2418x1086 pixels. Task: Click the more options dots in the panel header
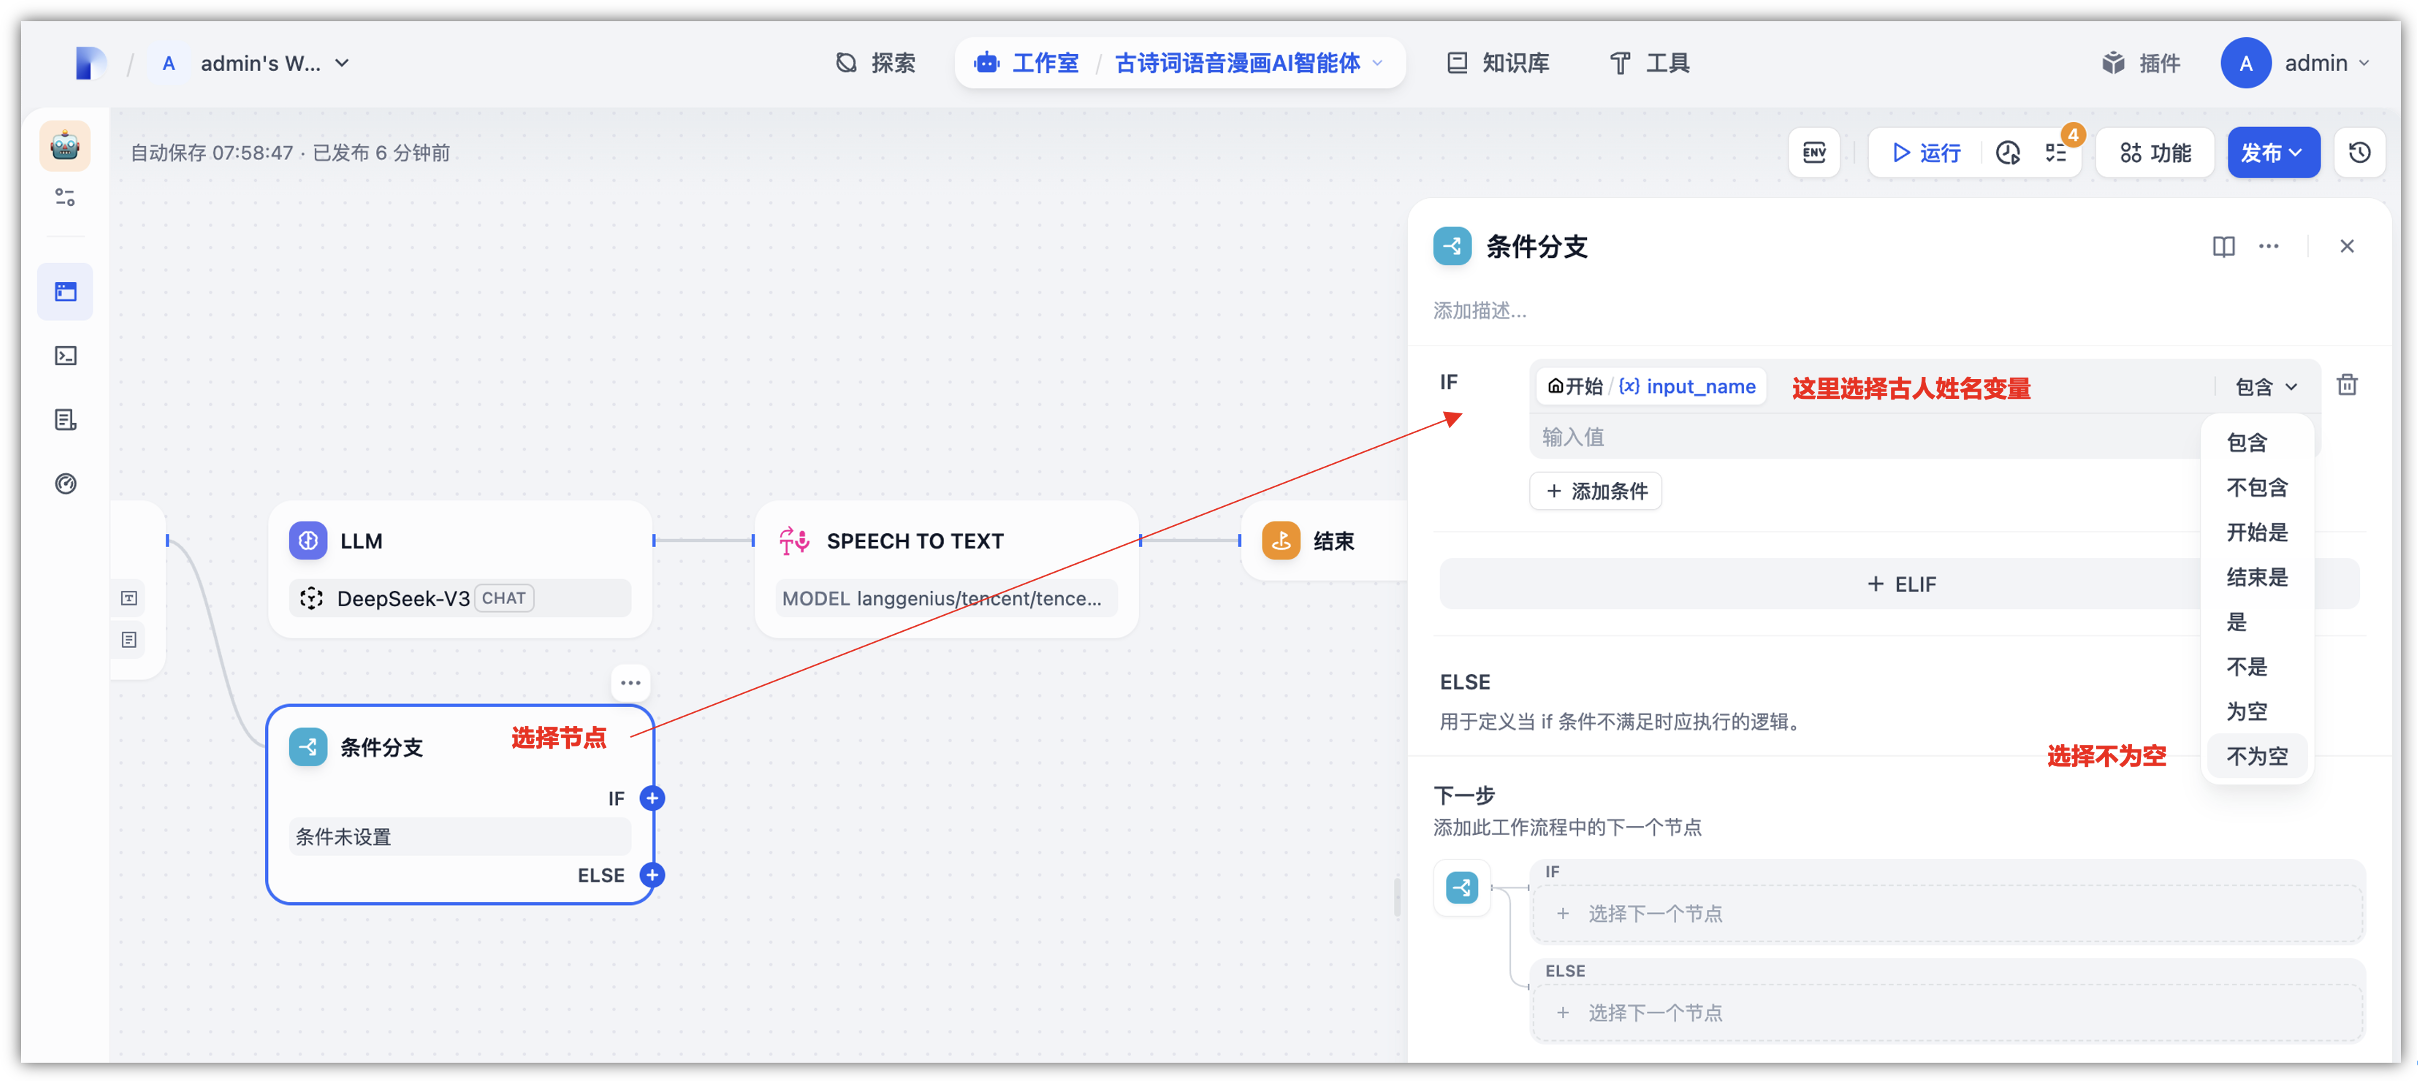[x=2269, y=246]
